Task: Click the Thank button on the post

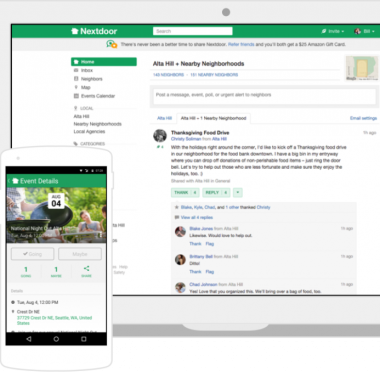Action: pyautogui.click(x=185, y=192)
